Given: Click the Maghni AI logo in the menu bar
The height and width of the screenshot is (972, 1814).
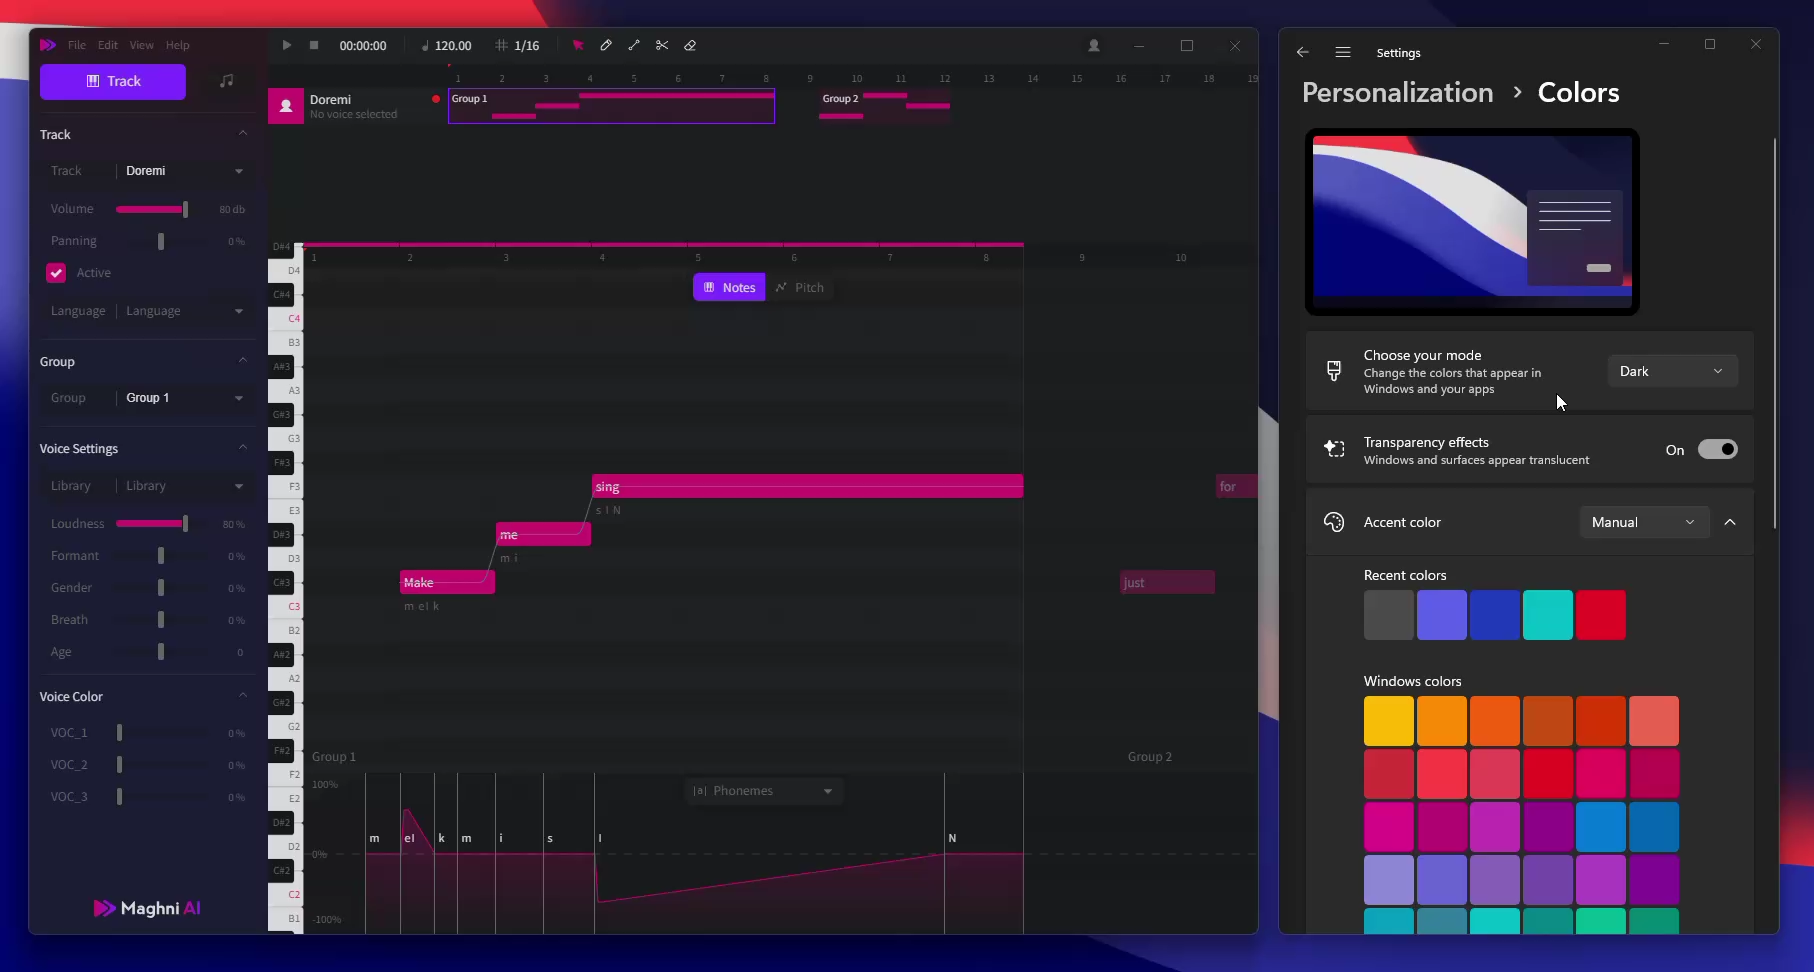Looking at the screenshot, I should pyautogui.click(x=48, y=45).
